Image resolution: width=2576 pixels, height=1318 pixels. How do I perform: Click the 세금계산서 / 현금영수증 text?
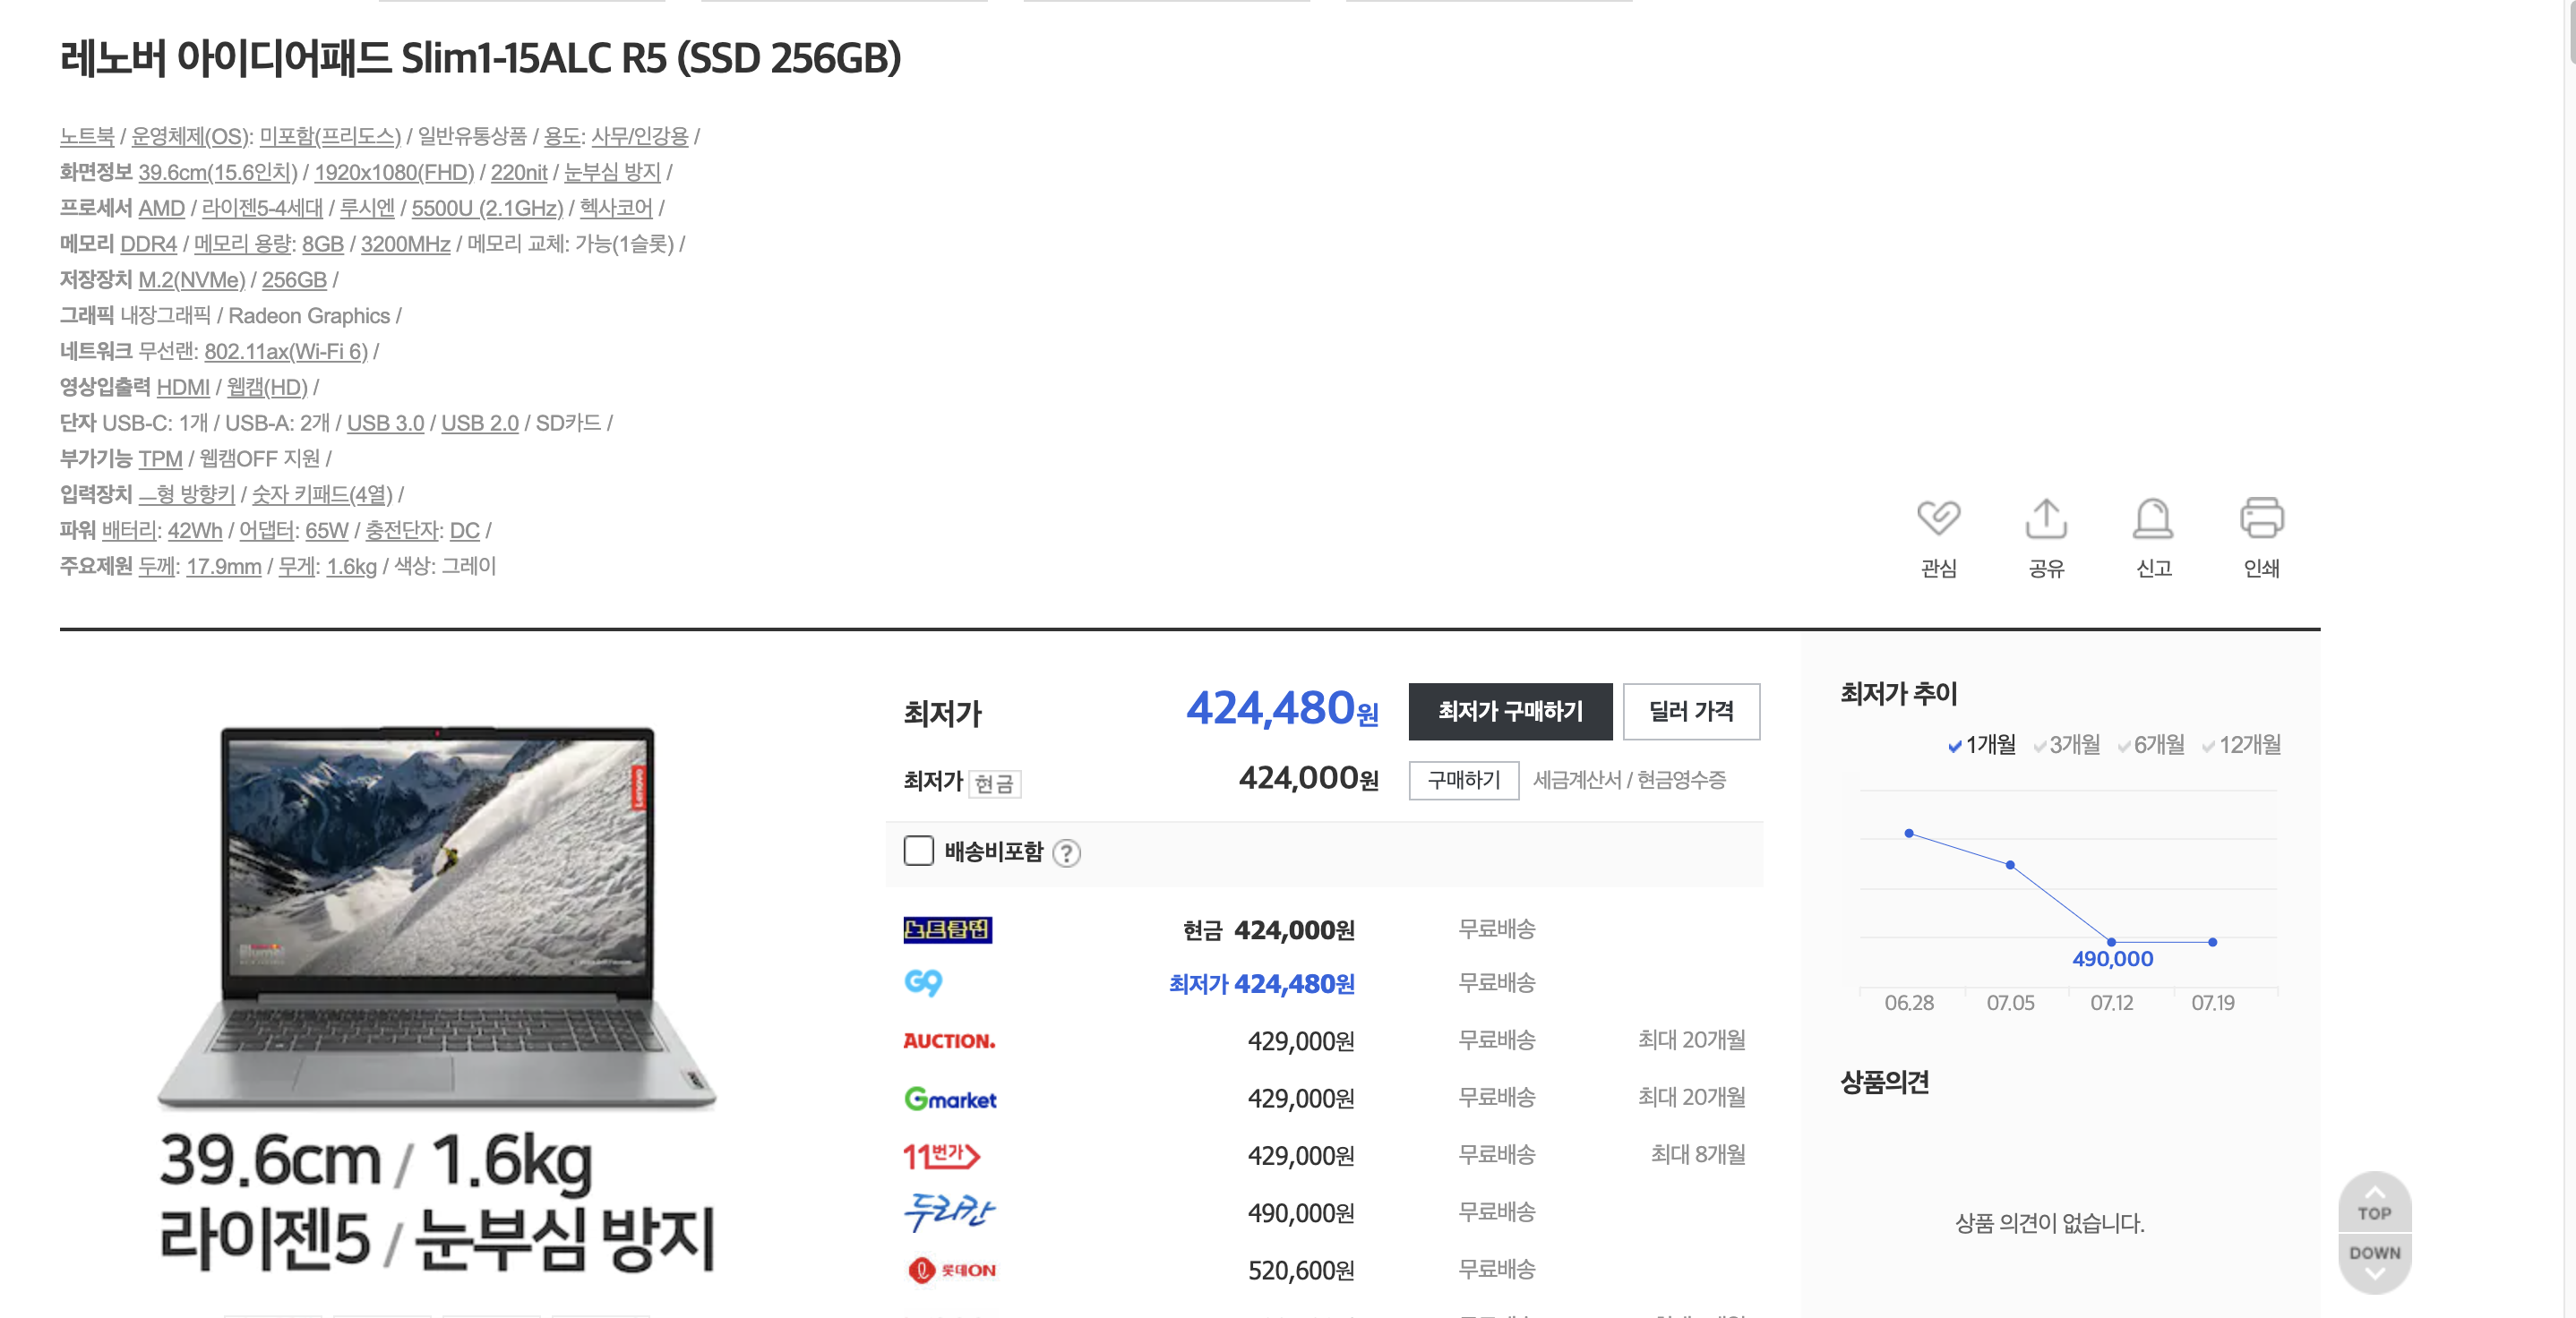pos(1629,780)
